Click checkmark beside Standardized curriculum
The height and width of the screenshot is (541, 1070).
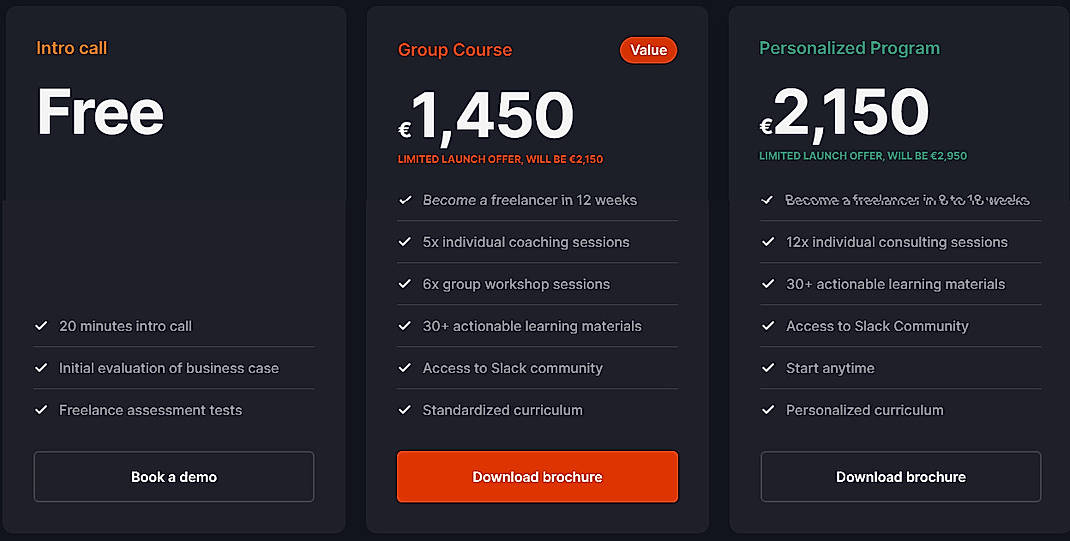405,410
